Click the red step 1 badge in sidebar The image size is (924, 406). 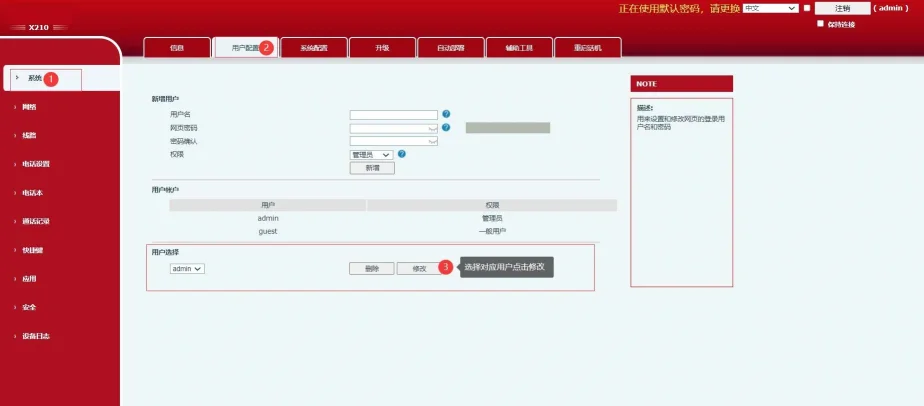(52, 78)
